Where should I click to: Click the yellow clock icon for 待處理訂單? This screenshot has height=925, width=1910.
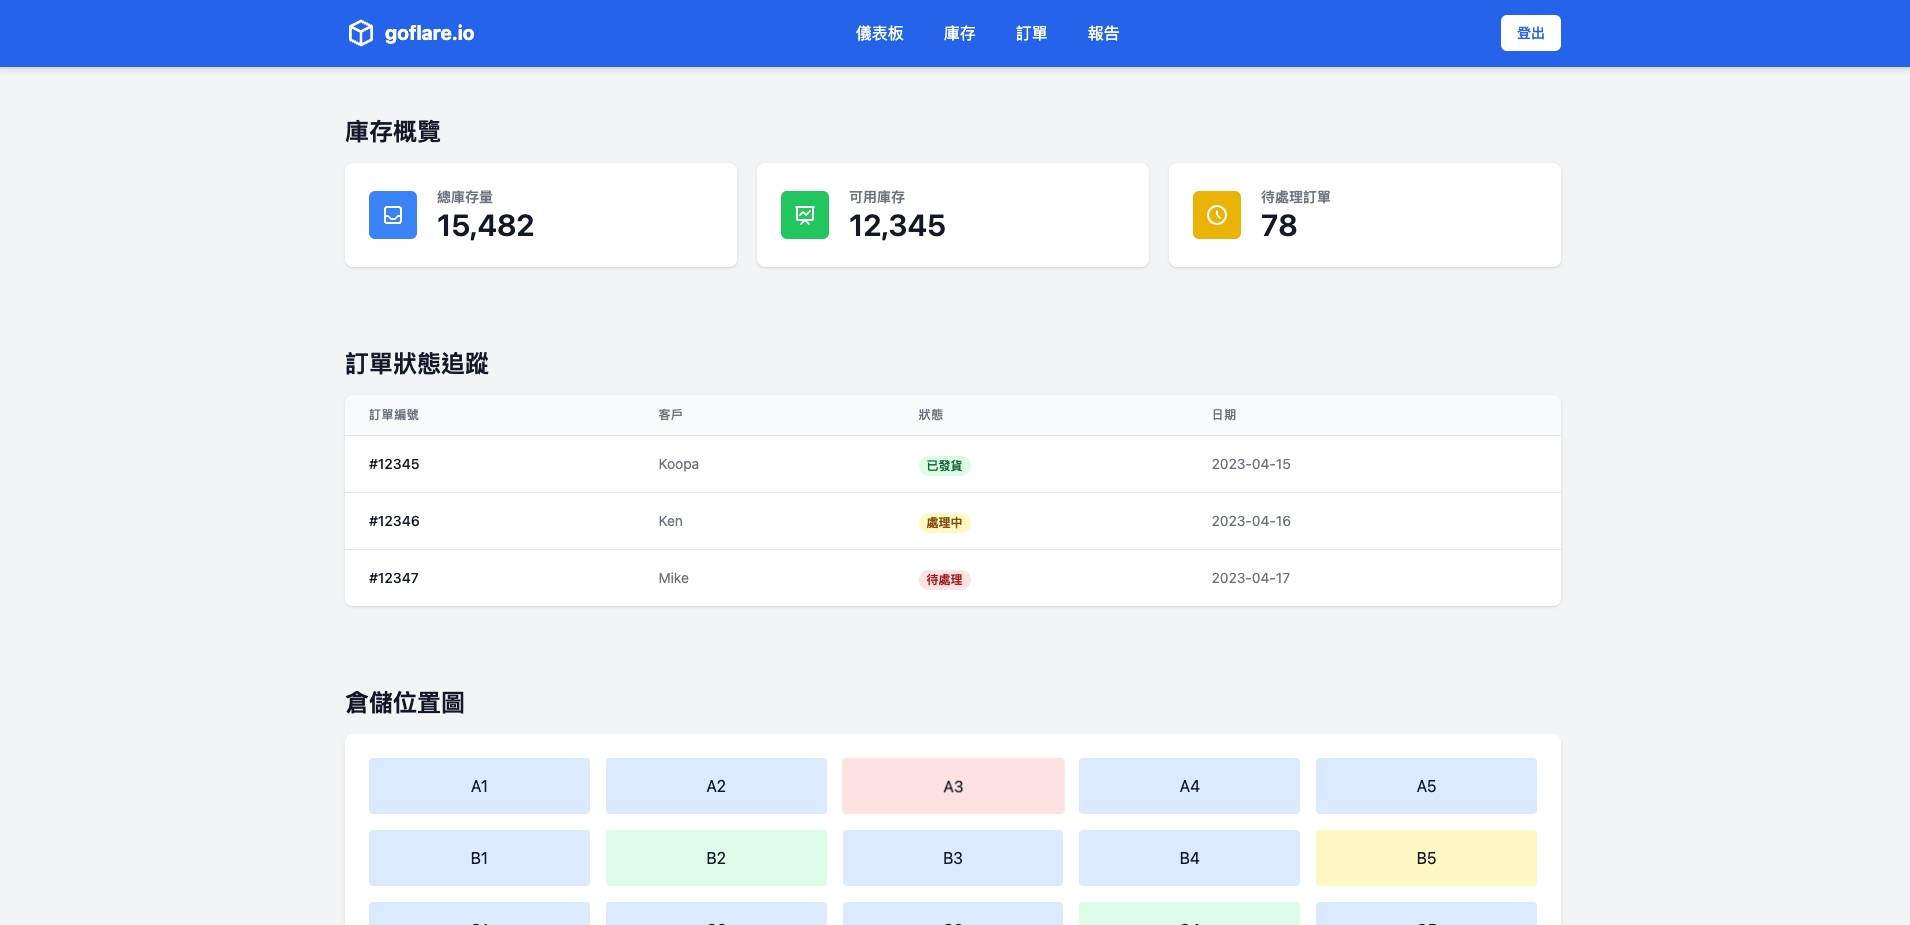(1217, 215)
